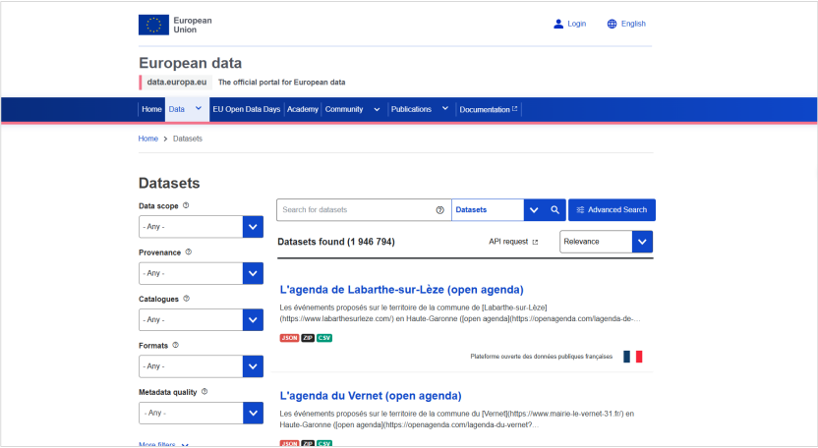Click the globe language icon
This screenshot has height=448, width=818.
pos(612,24)
